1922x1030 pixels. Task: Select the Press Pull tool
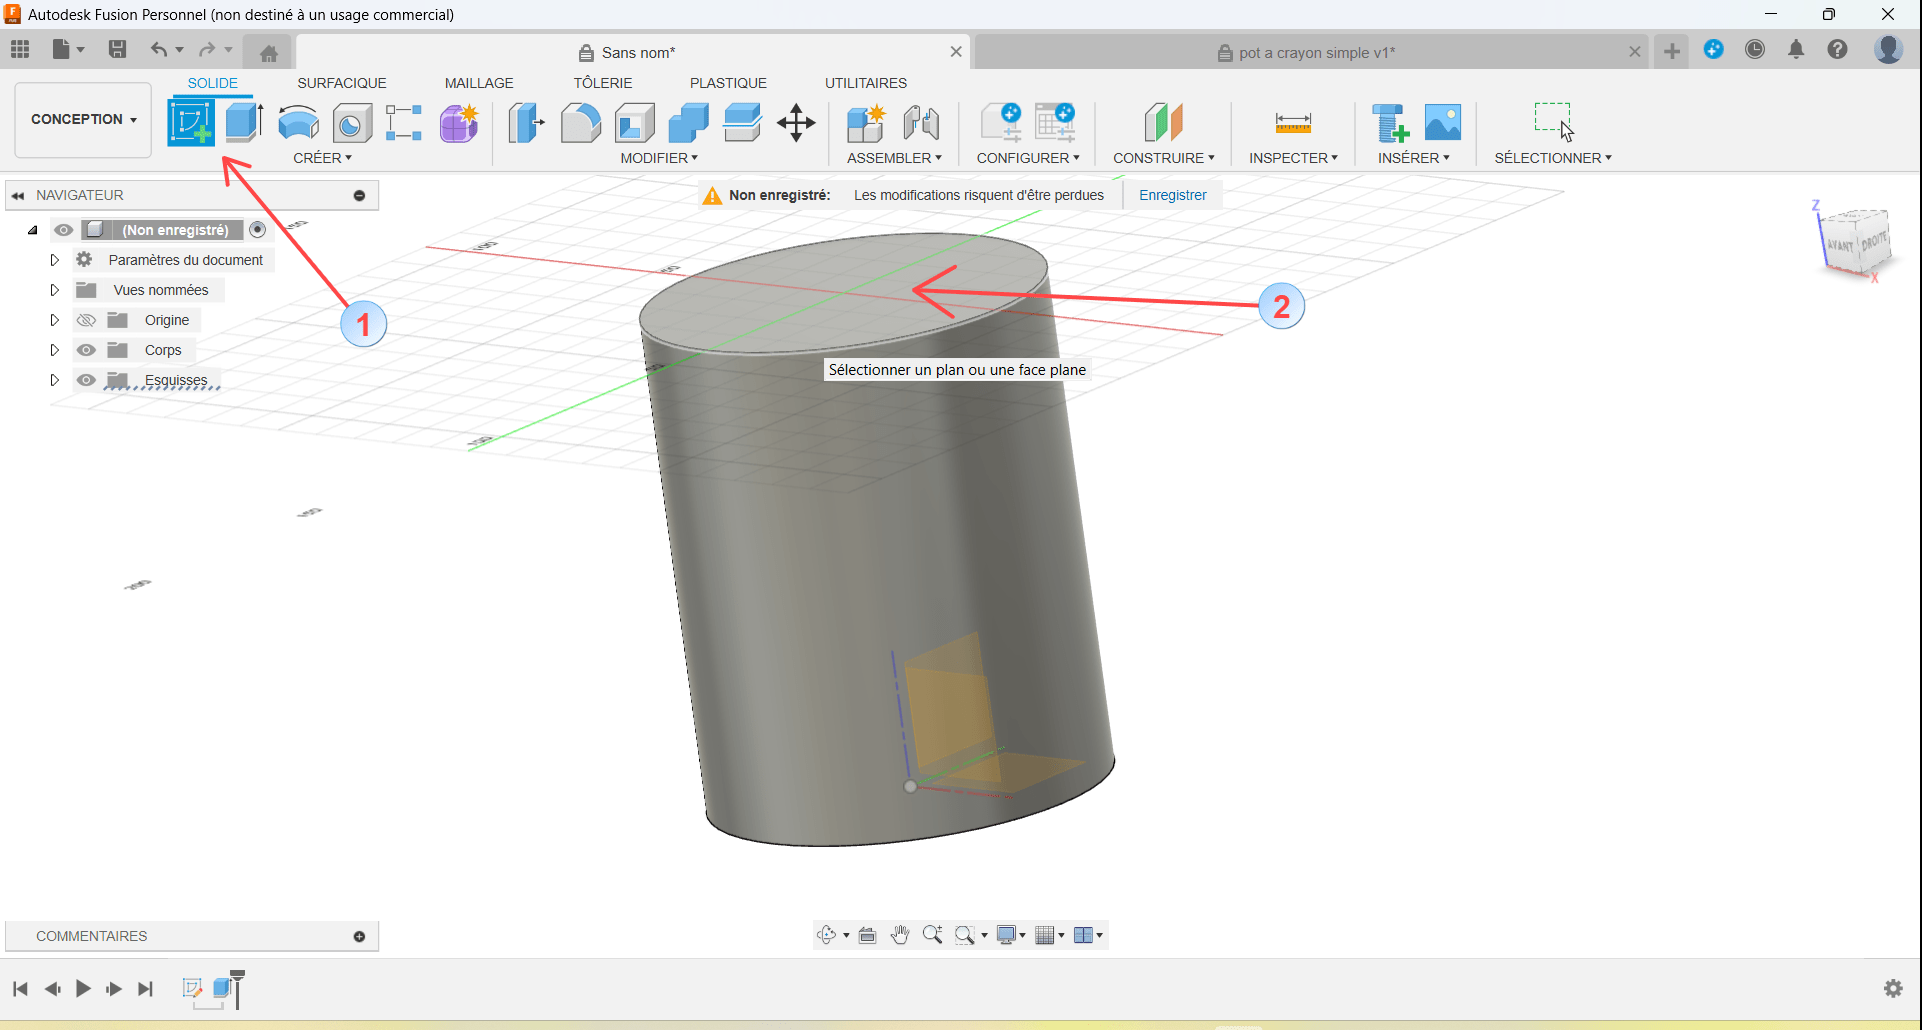pyautogui.click(x=526, y=123)
